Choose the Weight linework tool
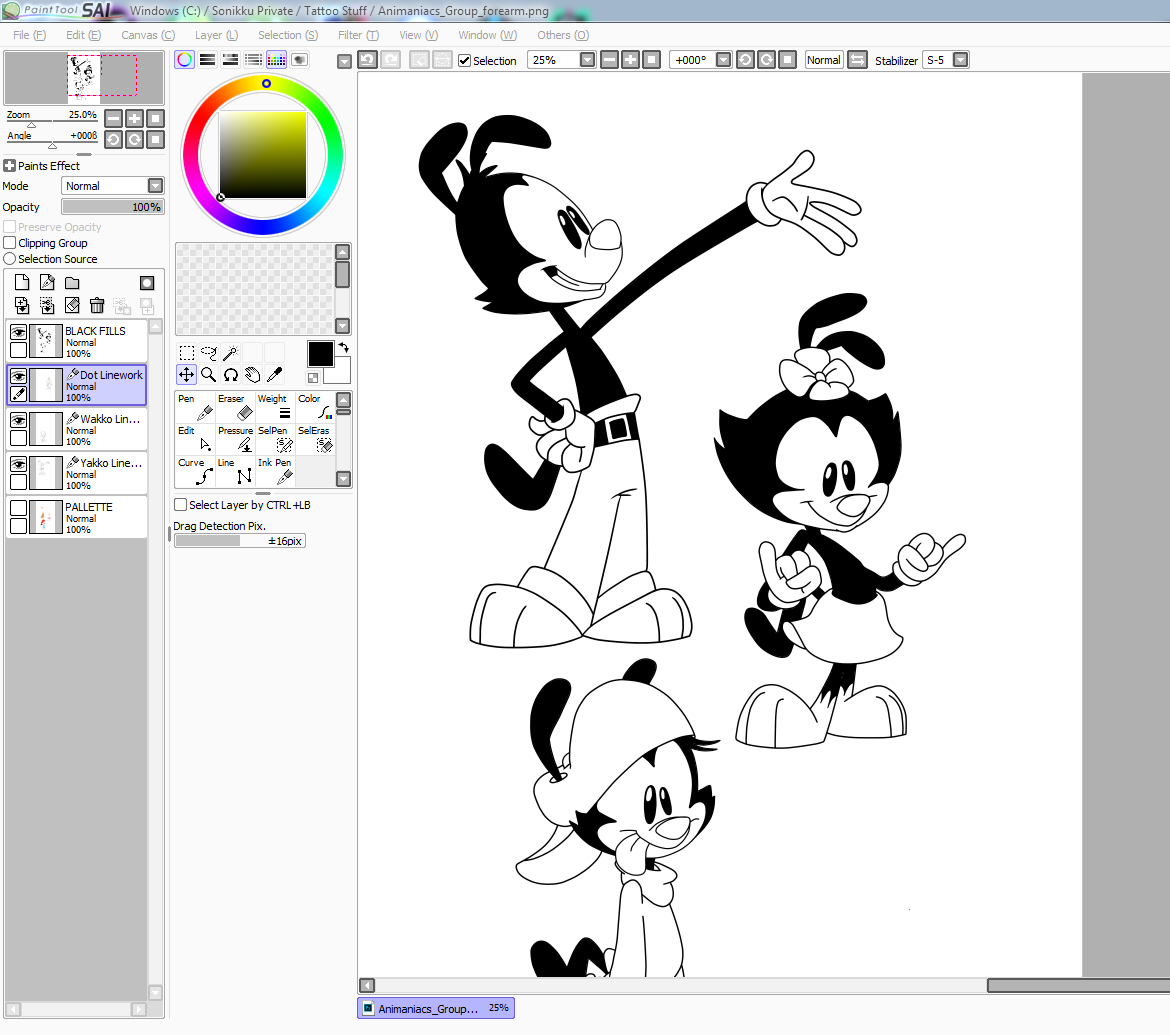The width and height of the screenshot is (1170, 1035). point(275,407)
